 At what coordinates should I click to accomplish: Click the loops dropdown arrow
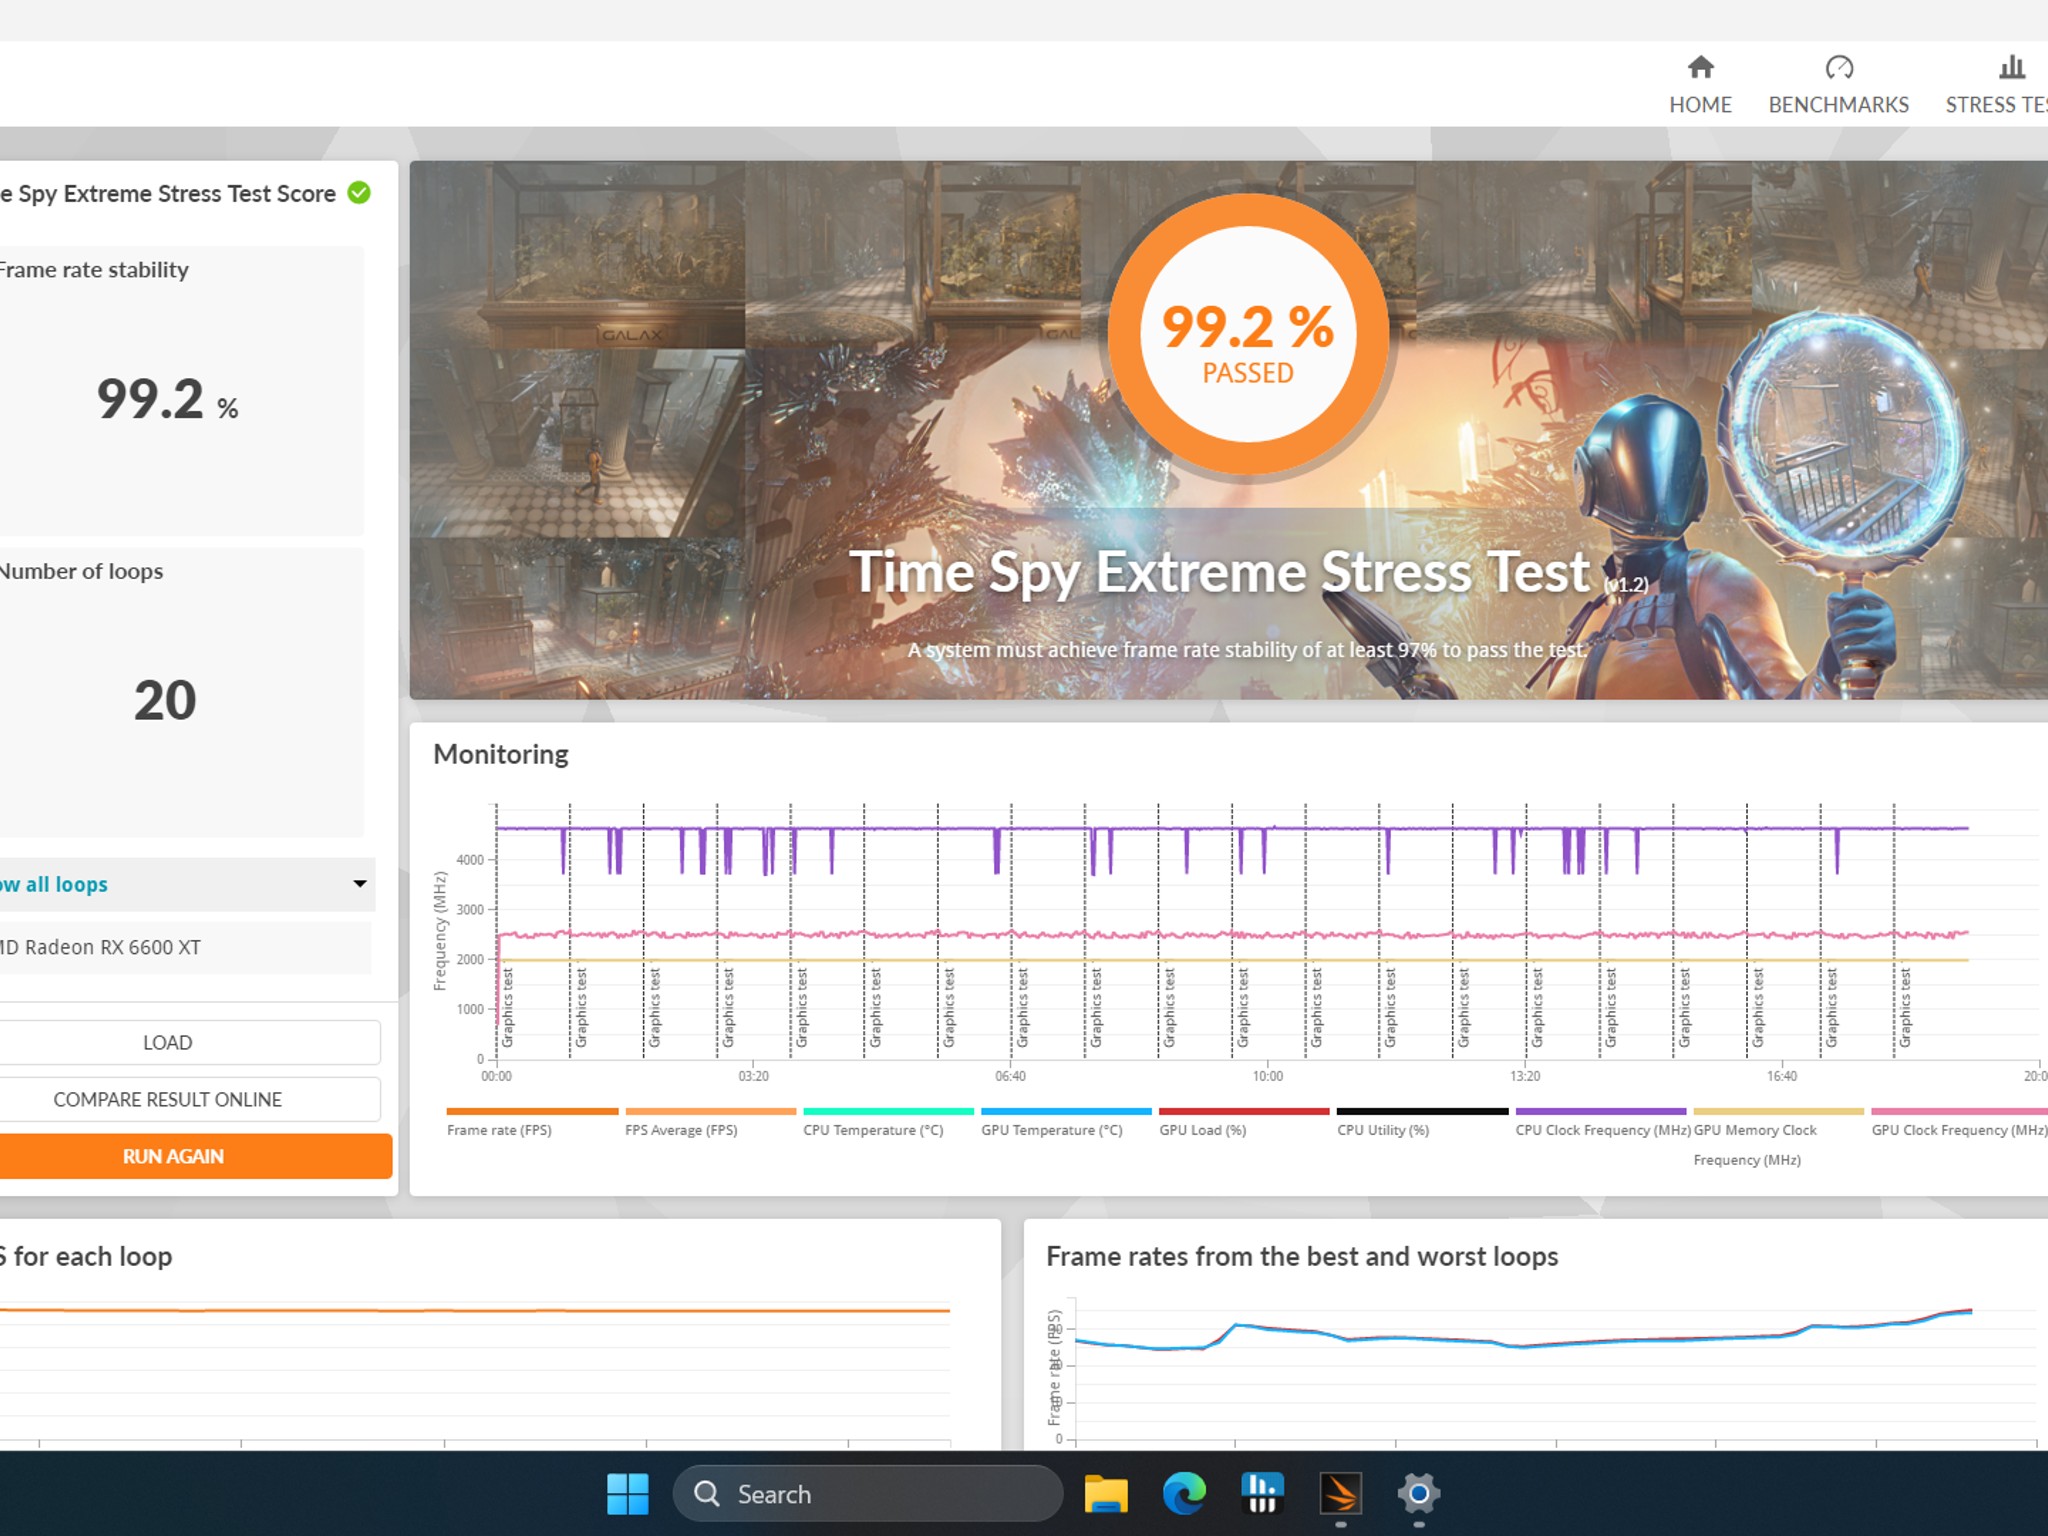click(x=360, y=884)
